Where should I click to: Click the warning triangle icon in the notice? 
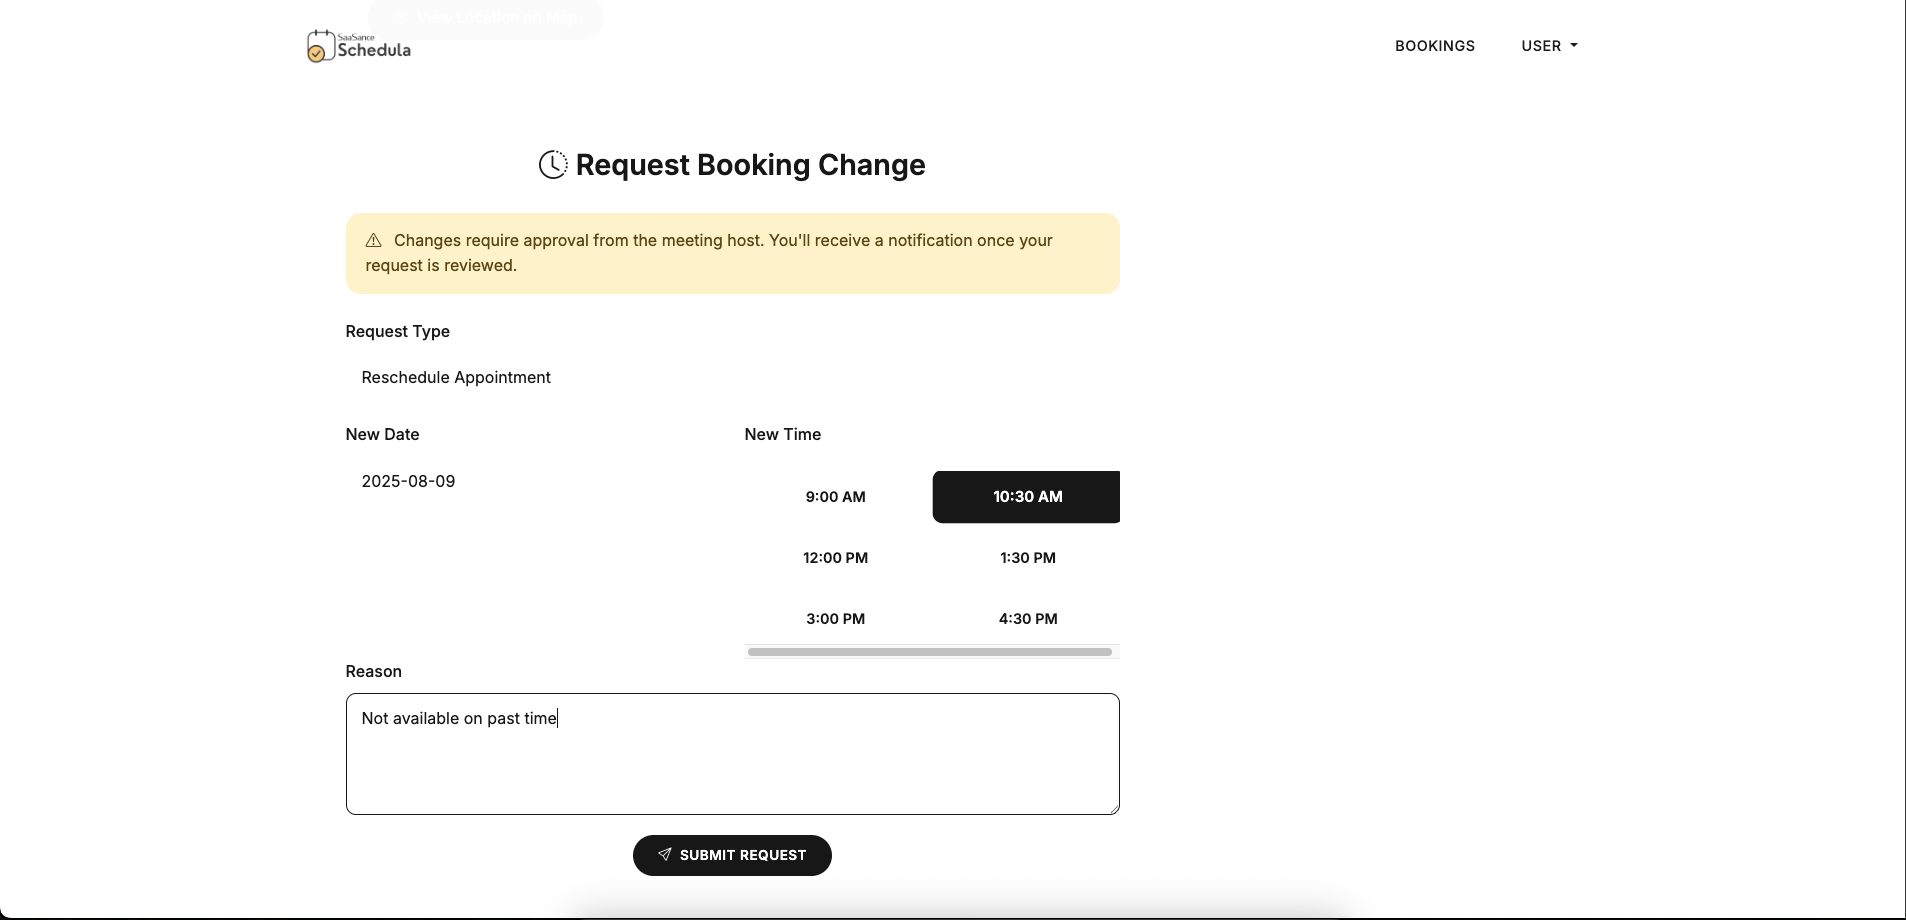[x=373, y=240]
